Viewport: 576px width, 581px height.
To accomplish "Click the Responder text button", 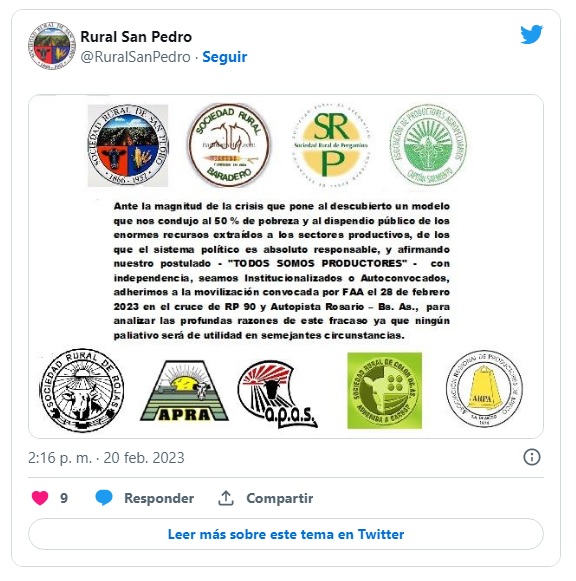I will (x=159, y=498).
